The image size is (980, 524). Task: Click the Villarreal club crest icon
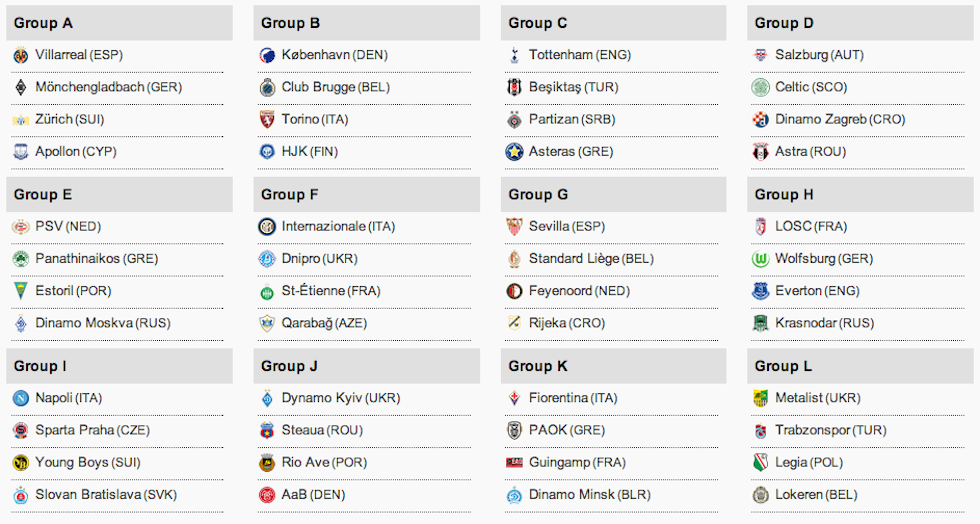point(21,56)
